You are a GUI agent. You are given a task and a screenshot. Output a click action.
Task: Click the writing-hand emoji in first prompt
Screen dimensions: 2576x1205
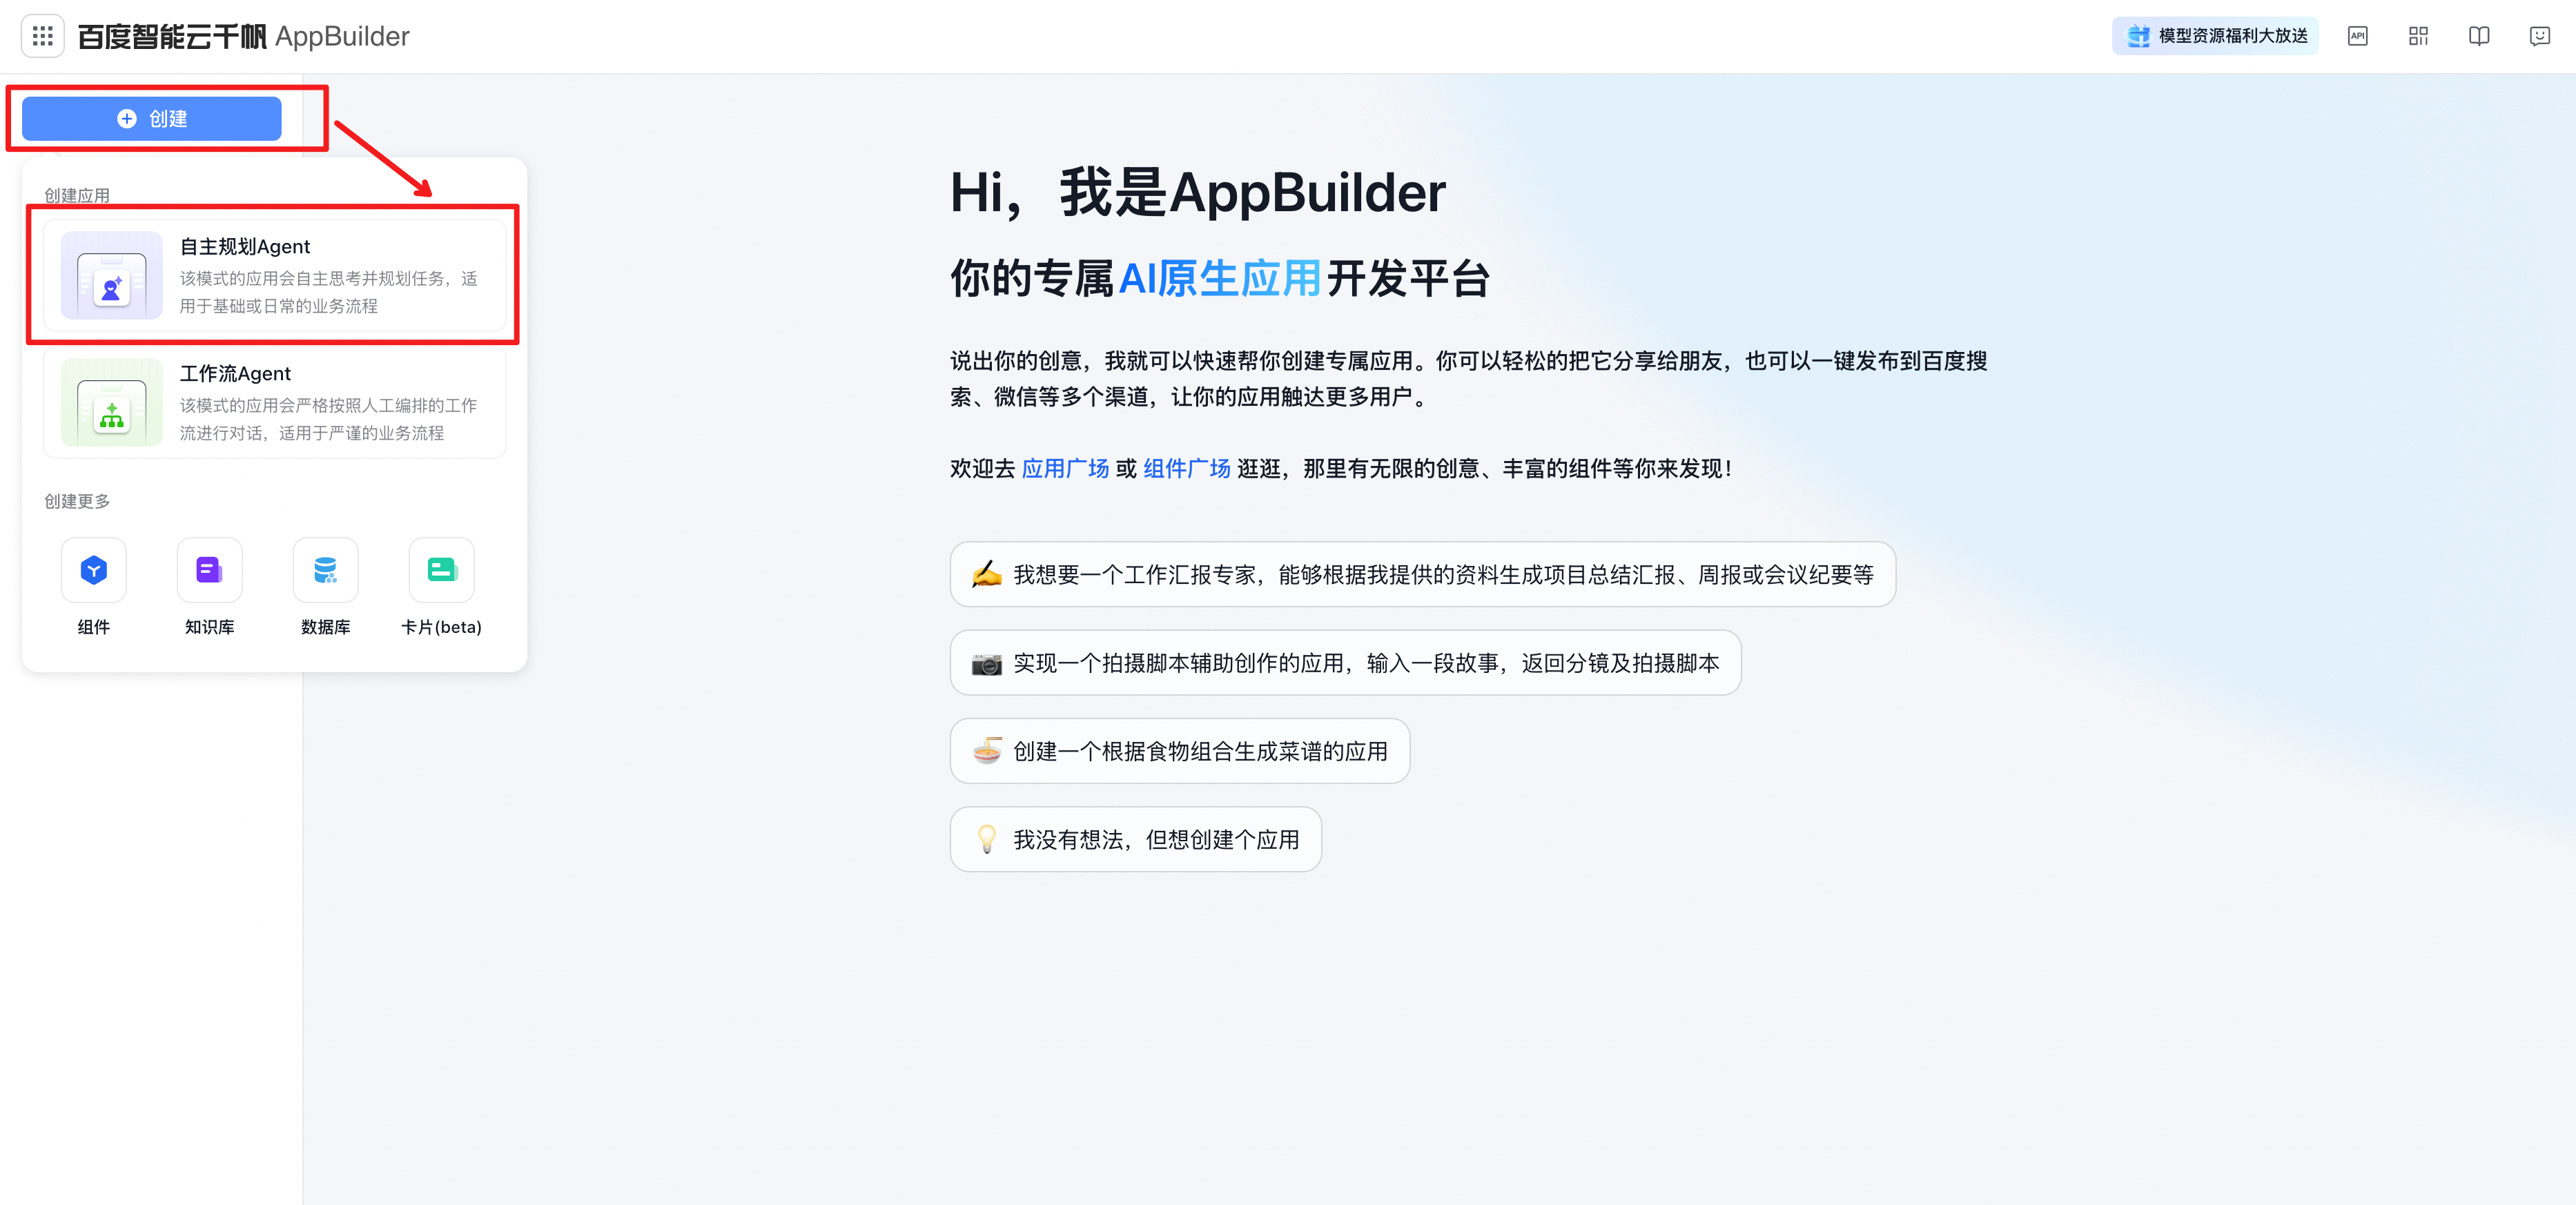[987, 574]
